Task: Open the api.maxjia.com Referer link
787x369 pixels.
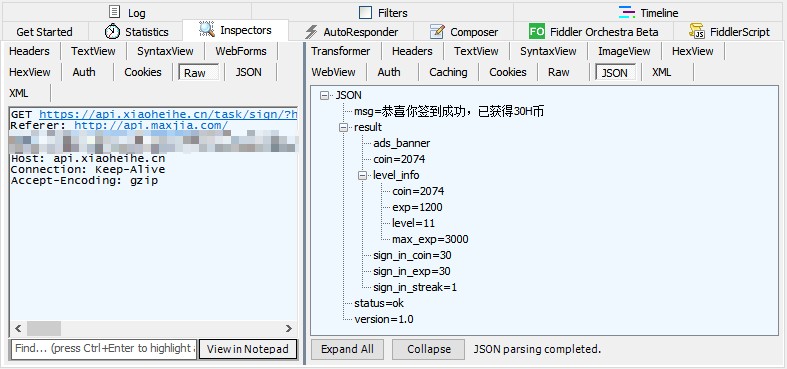Action: pyautogui.click(x=151, y=125)
